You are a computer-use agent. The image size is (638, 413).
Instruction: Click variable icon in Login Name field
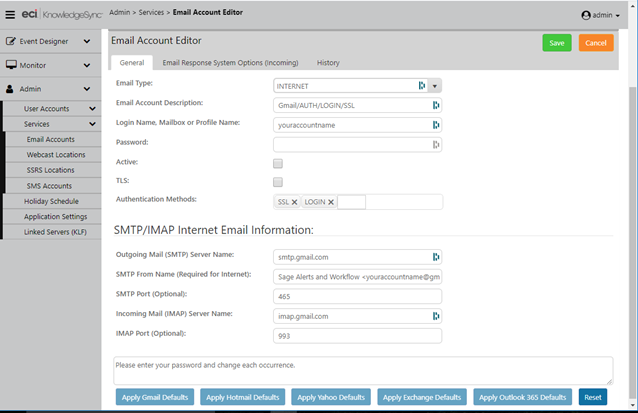pos(436,125)
